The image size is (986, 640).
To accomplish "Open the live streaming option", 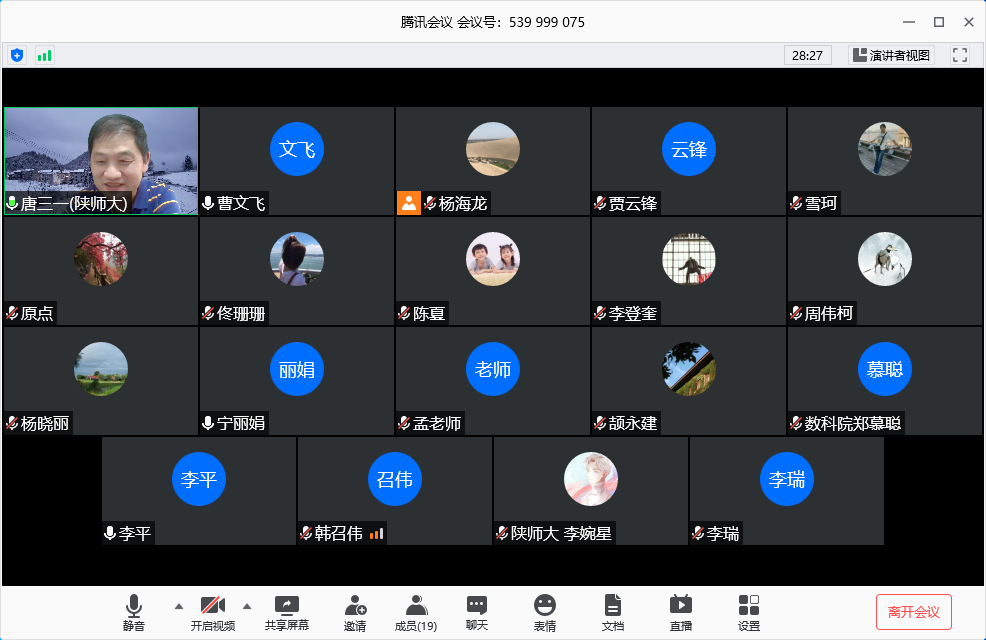I will (681, 613).
